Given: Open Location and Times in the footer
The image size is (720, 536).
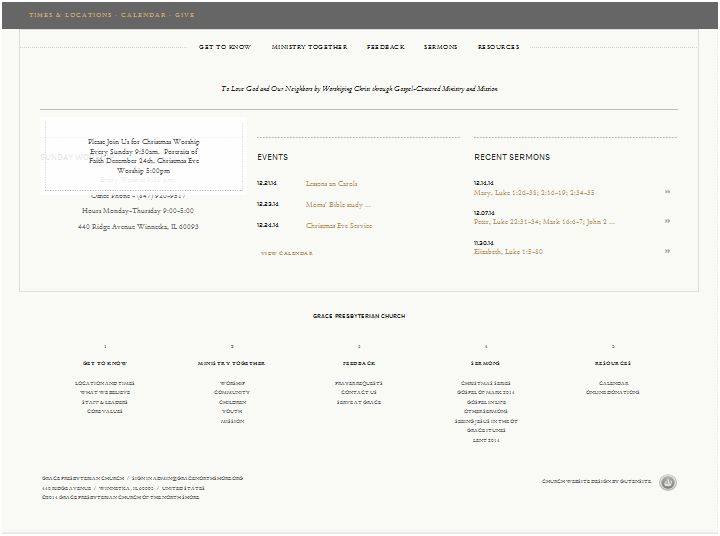Looking at the screenshot, I should pos(105,383).
